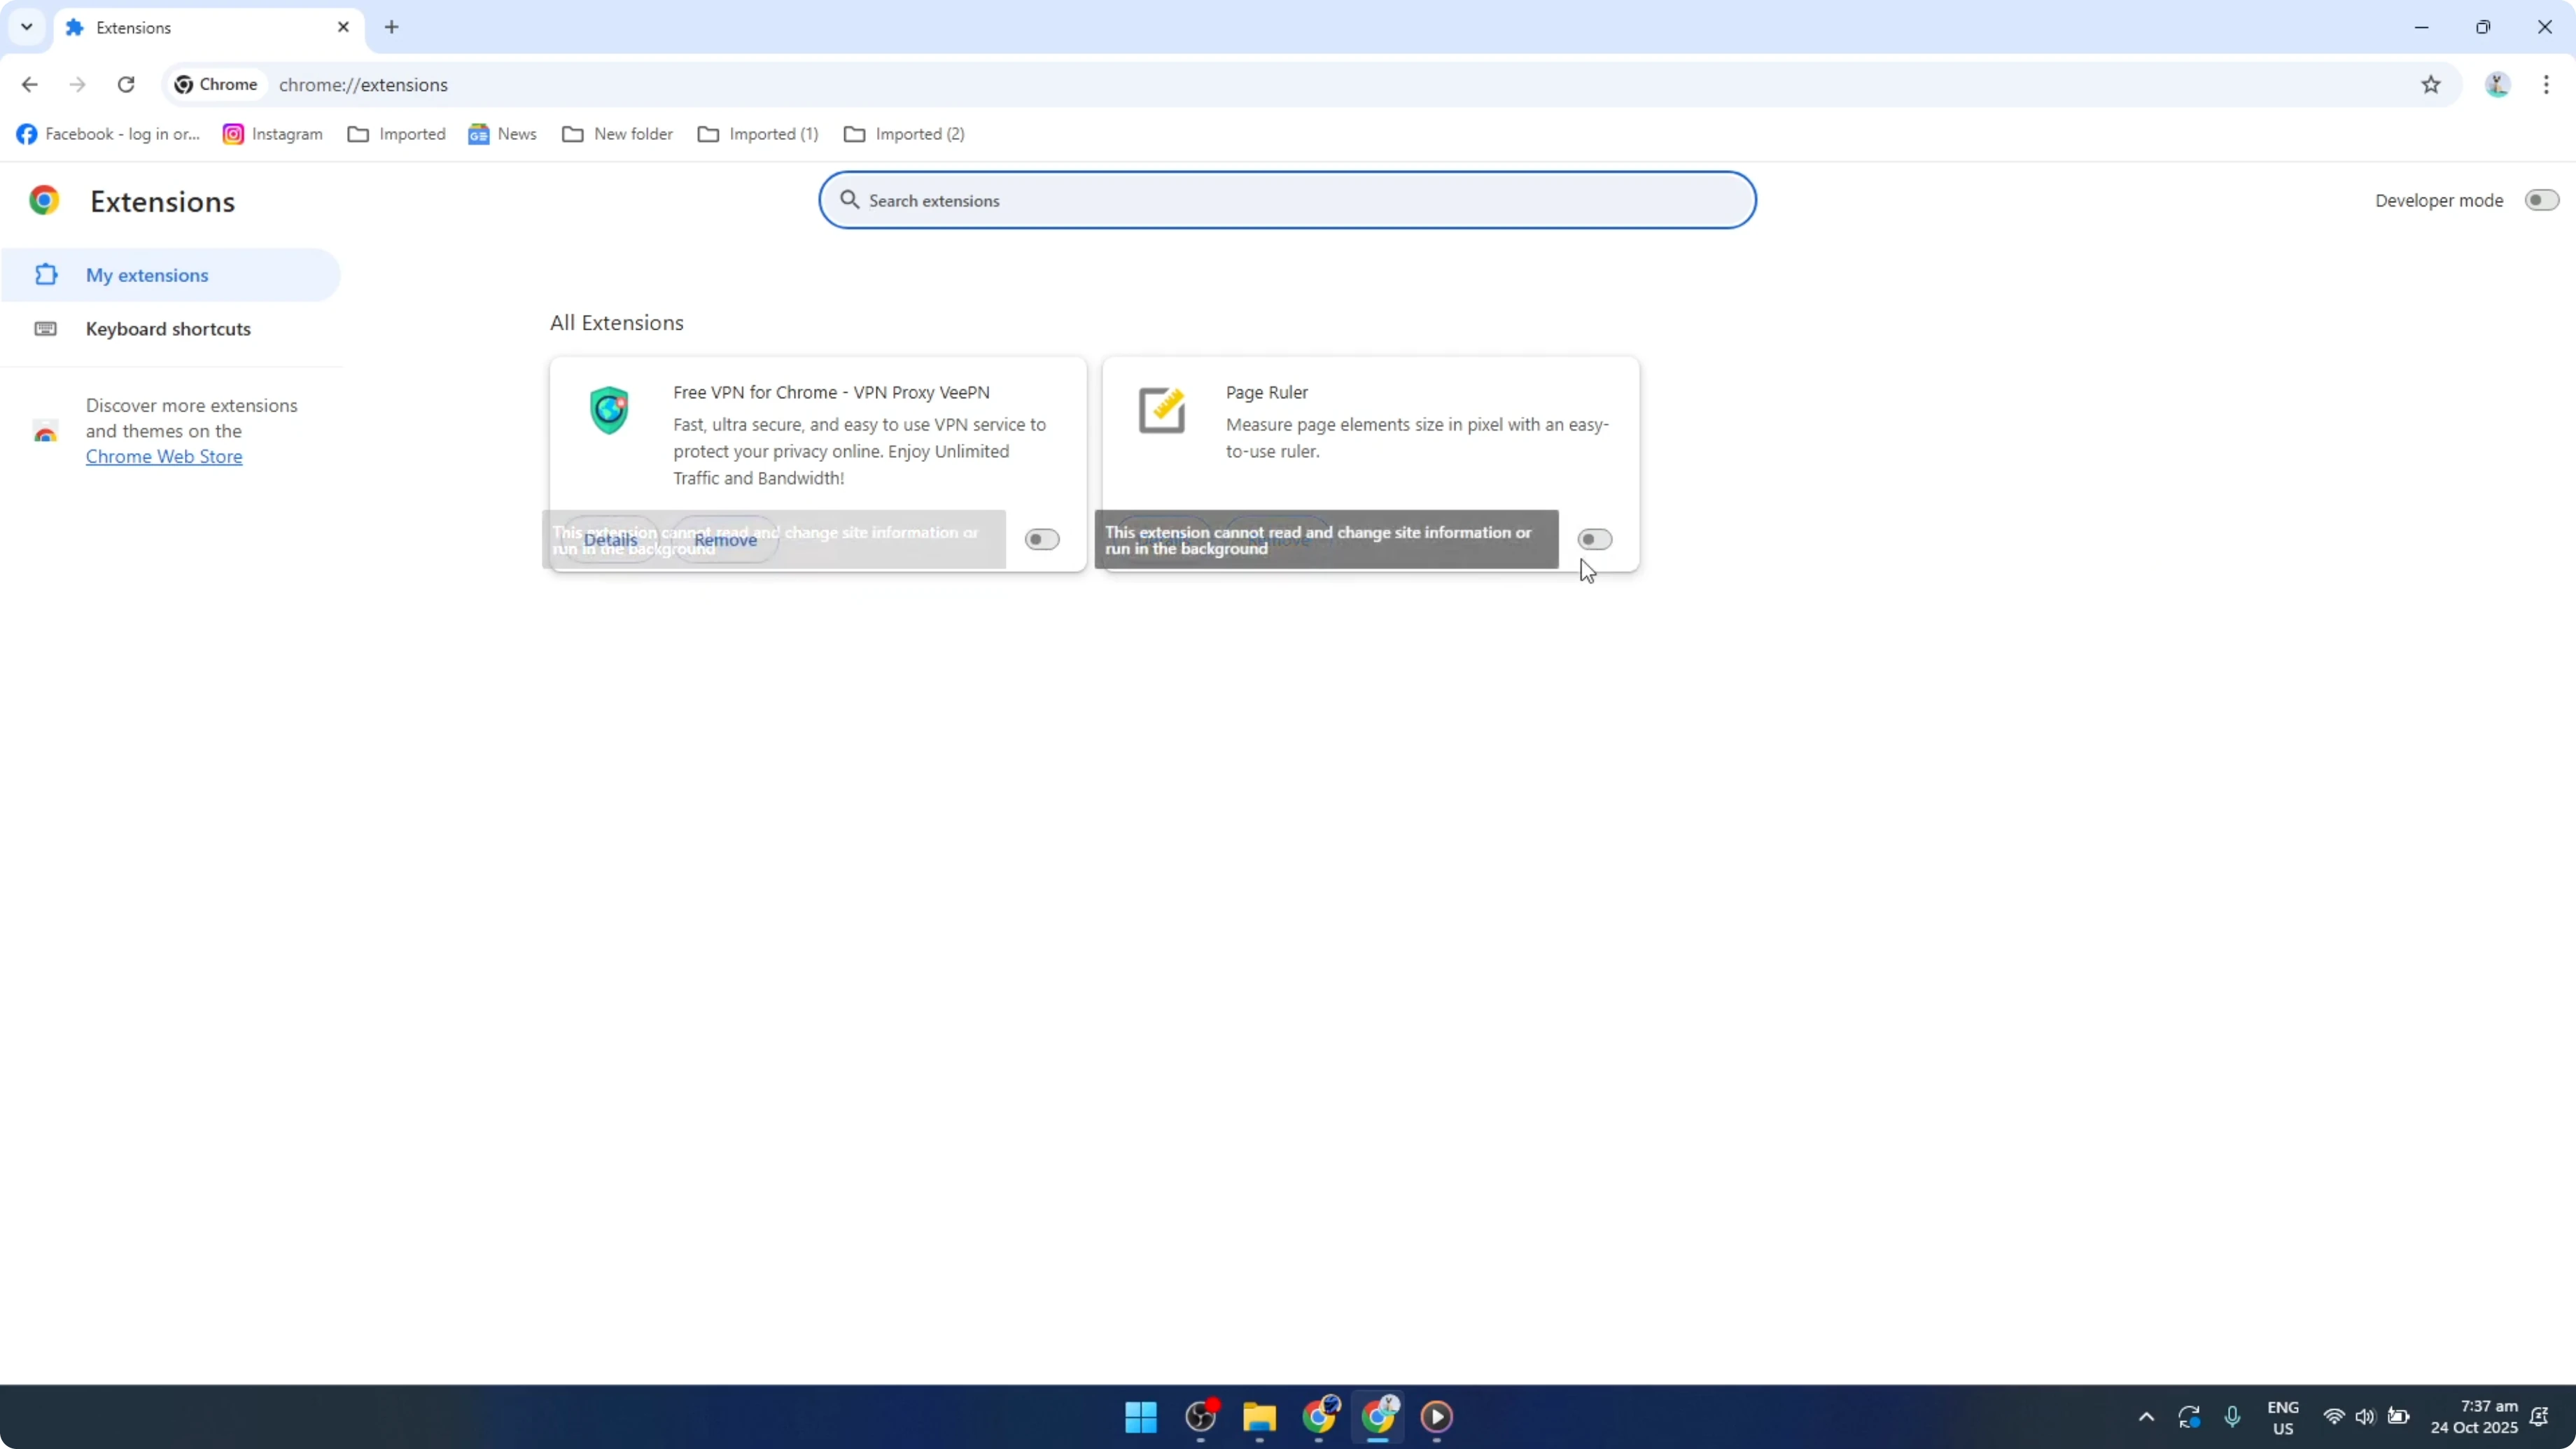Viewport: 2576px width, 1449px height.
Task: Open the Imported bookmarks folder
Action: [x=396, y=133]
